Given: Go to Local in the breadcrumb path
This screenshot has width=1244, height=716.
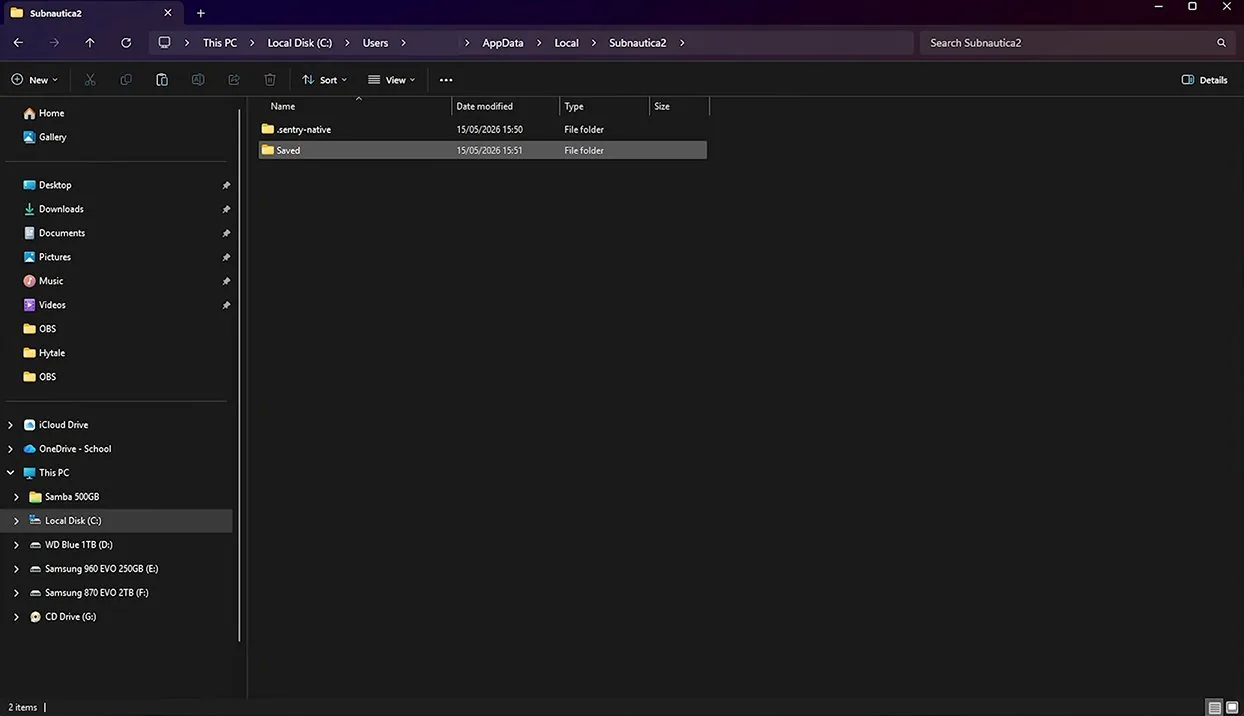Looking at the screenshot, I should click(567, 43).
